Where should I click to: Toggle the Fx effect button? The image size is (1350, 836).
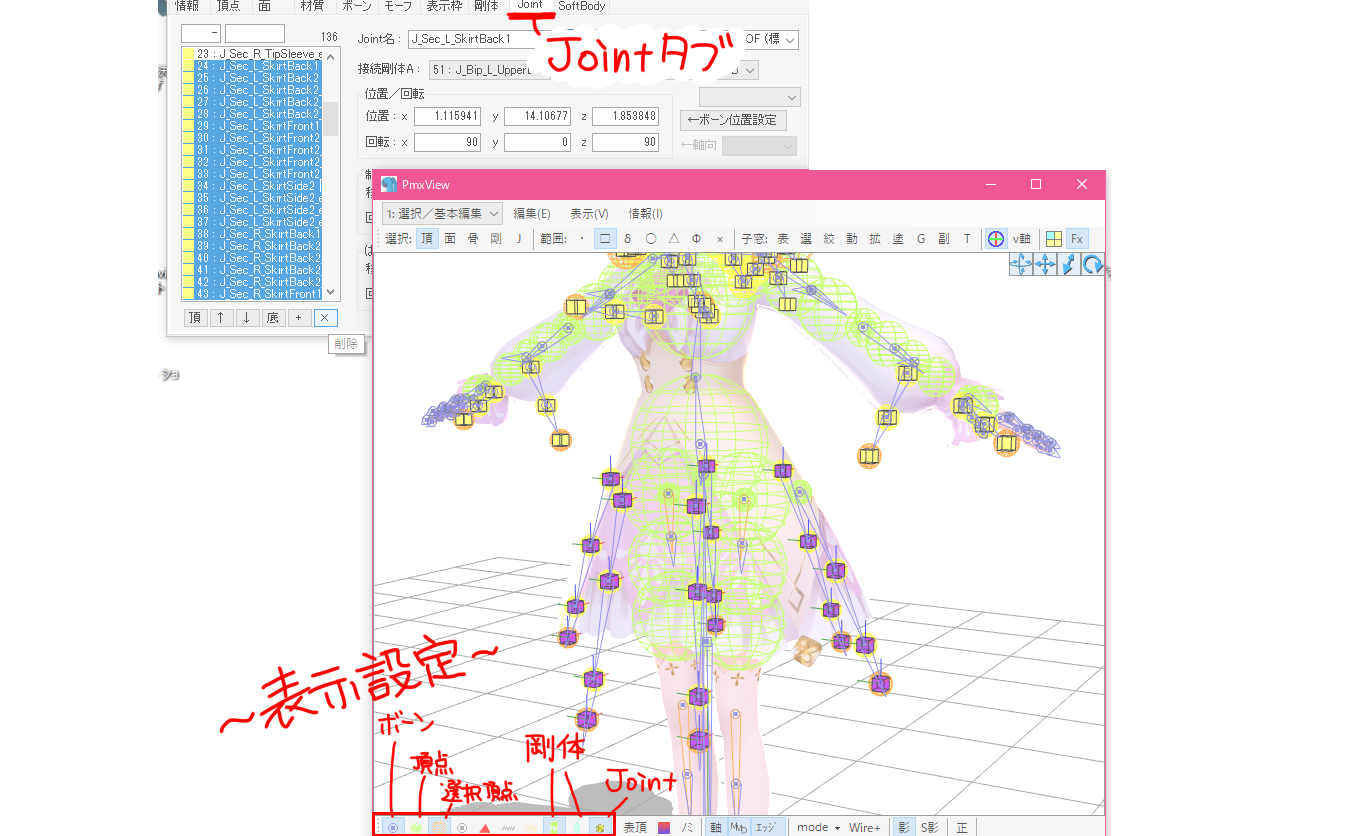[1077, 239]
